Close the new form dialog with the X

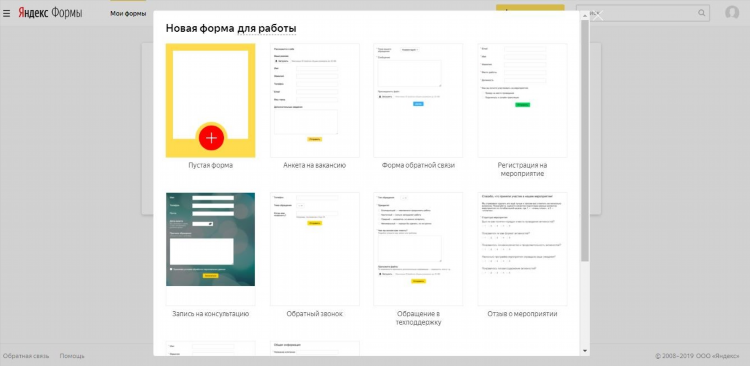[597, 15]
